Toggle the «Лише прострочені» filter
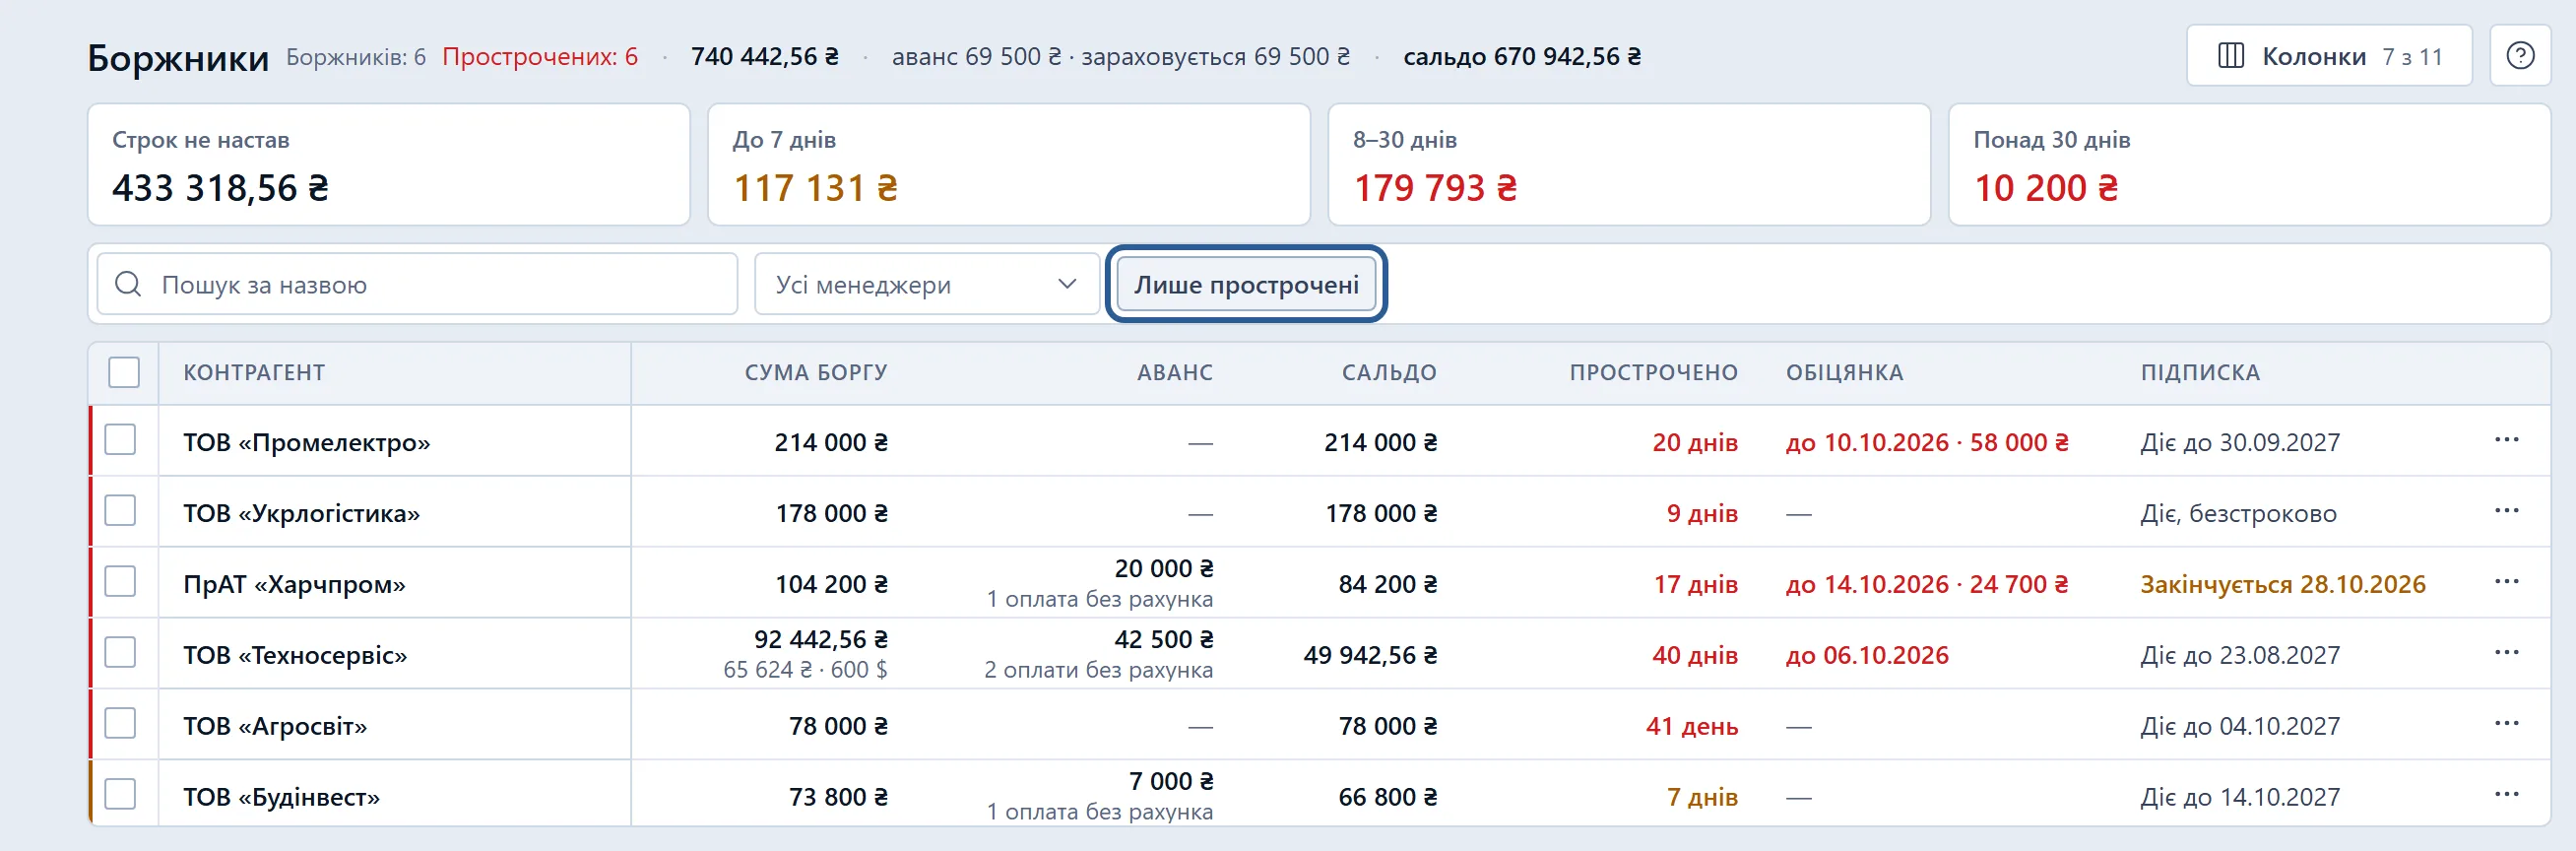 pyautogui.click(x=1246, y=284)
